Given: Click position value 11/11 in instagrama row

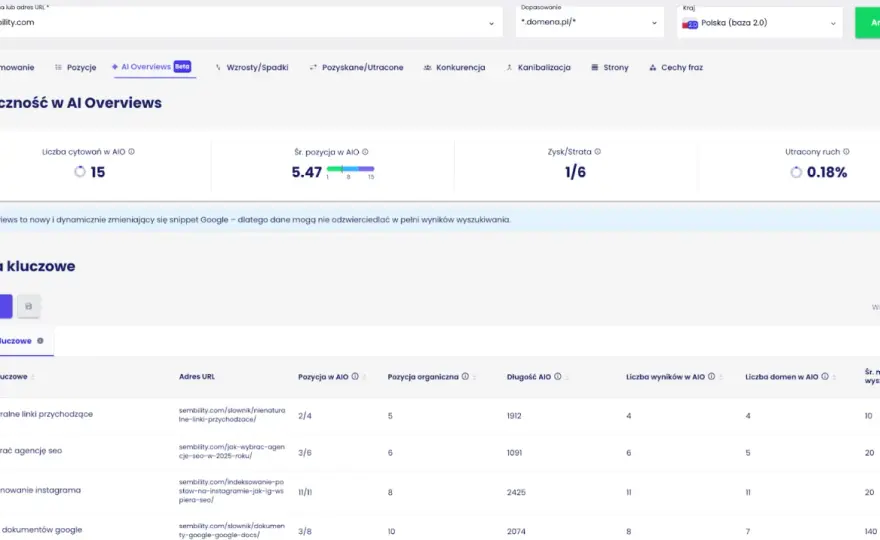Looking at the screenshot, I should pyautogui.click(x=305, y=492).
